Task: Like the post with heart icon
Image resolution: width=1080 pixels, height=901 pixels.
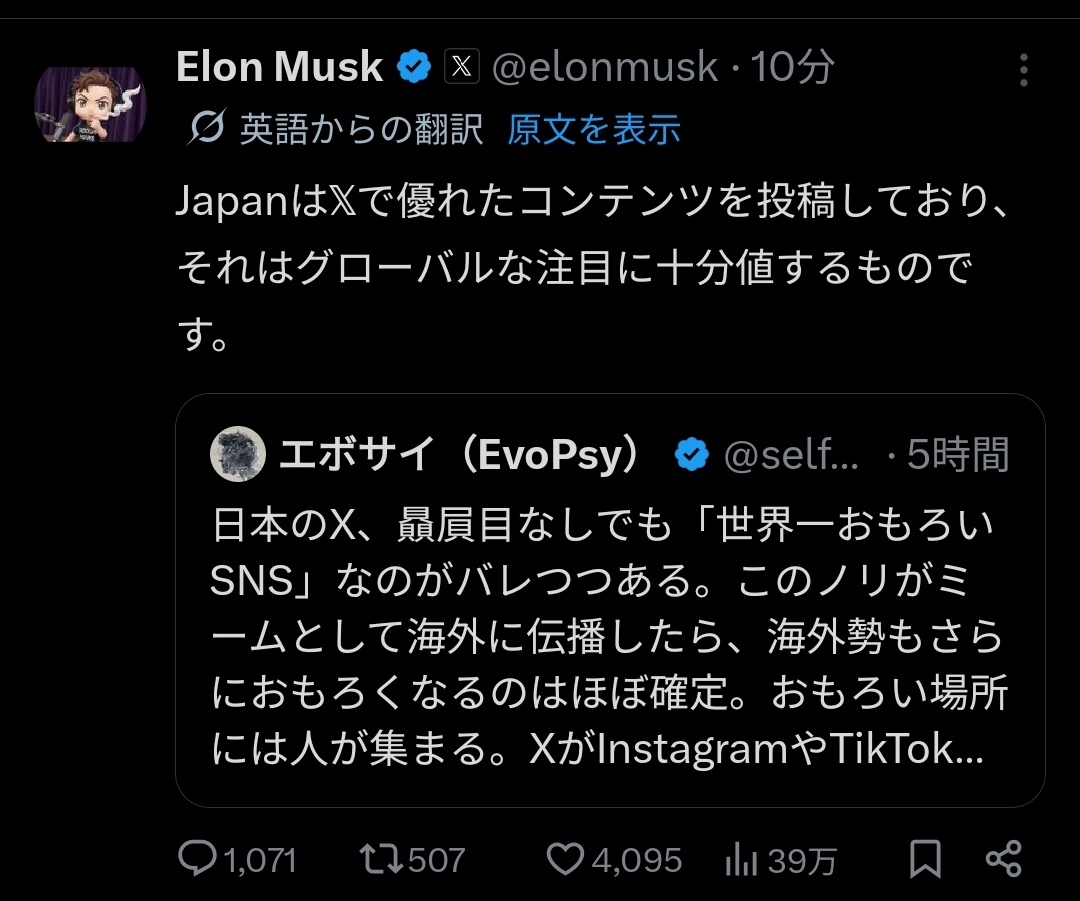Action: (x=566, y=858)
